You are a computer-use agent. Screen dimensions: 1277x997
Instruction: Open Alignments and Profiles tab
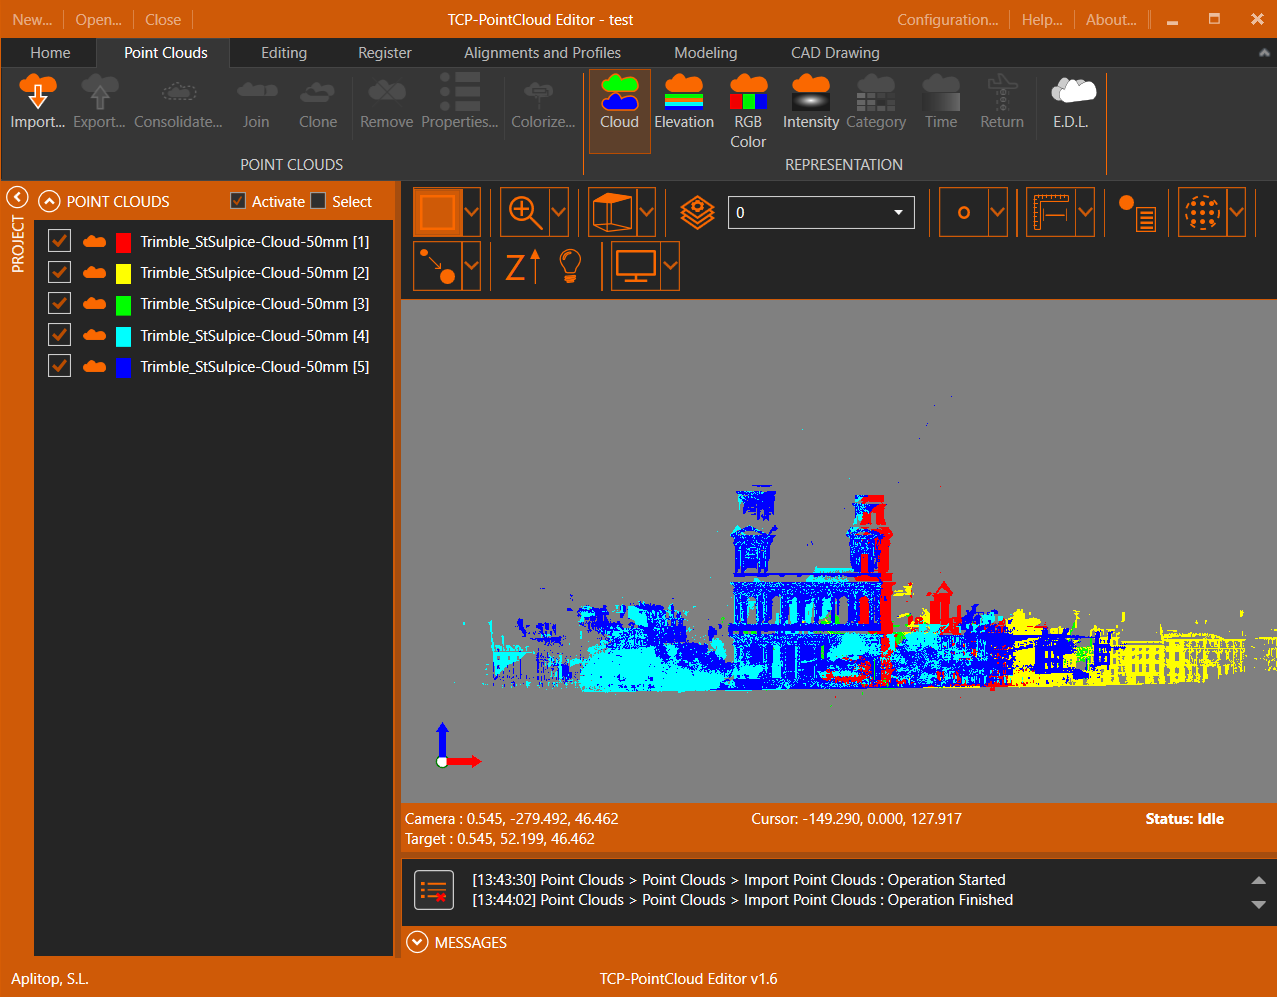tap(542, 53)
